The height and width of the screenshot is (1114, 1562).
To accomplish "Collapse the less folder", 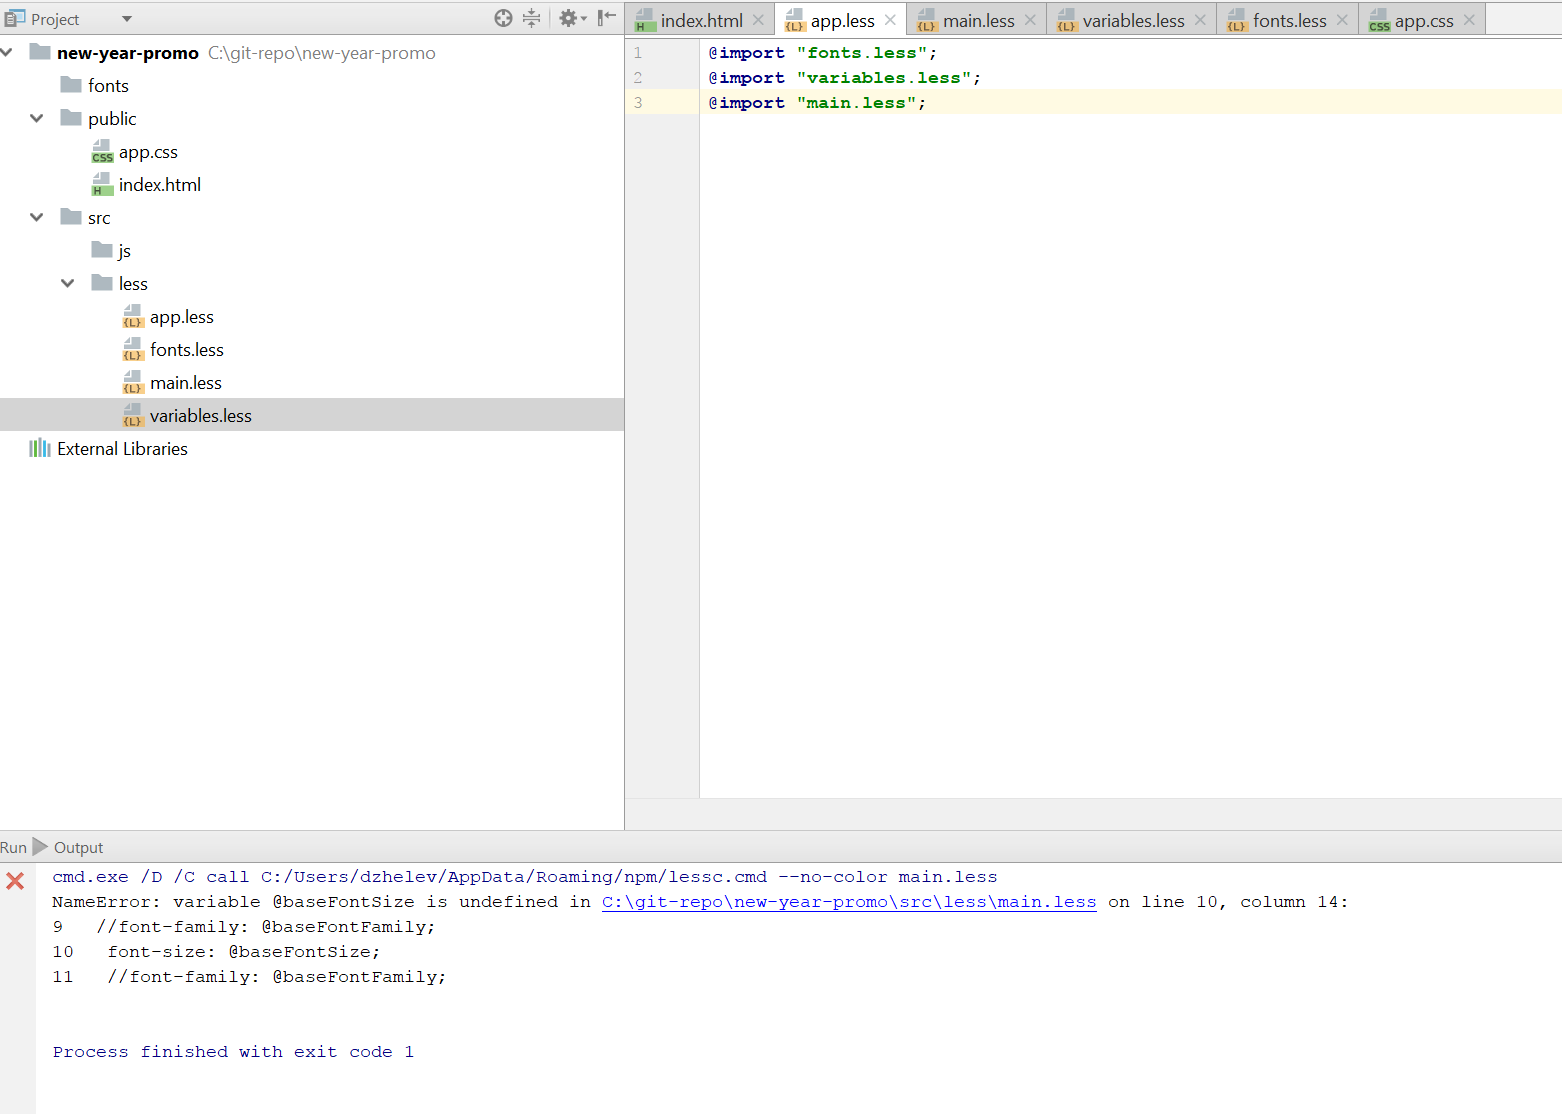I will (x=68, y=283).
